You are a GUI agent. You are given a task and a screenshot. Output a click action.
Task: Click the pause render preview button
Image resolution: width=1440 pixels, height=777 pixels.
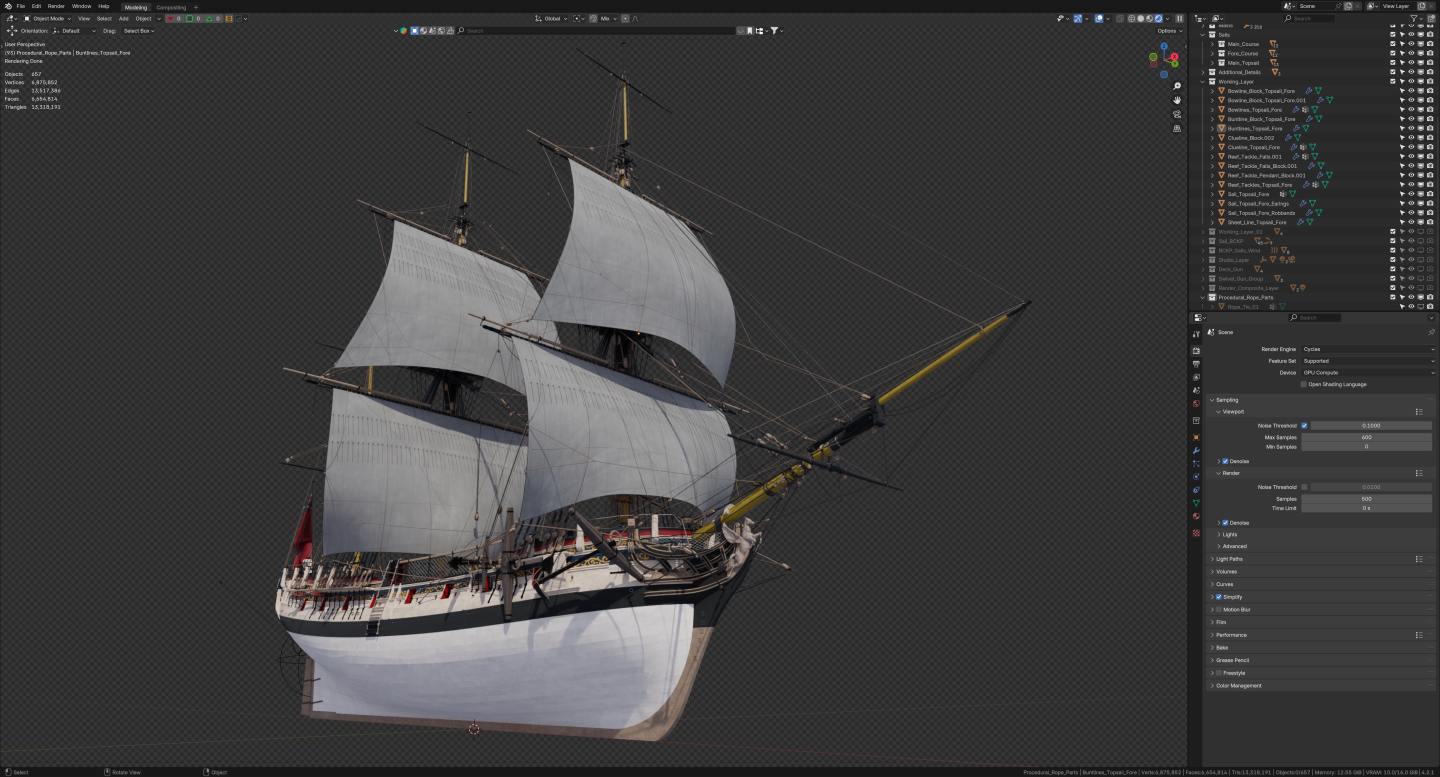[x=1179, y=18]
